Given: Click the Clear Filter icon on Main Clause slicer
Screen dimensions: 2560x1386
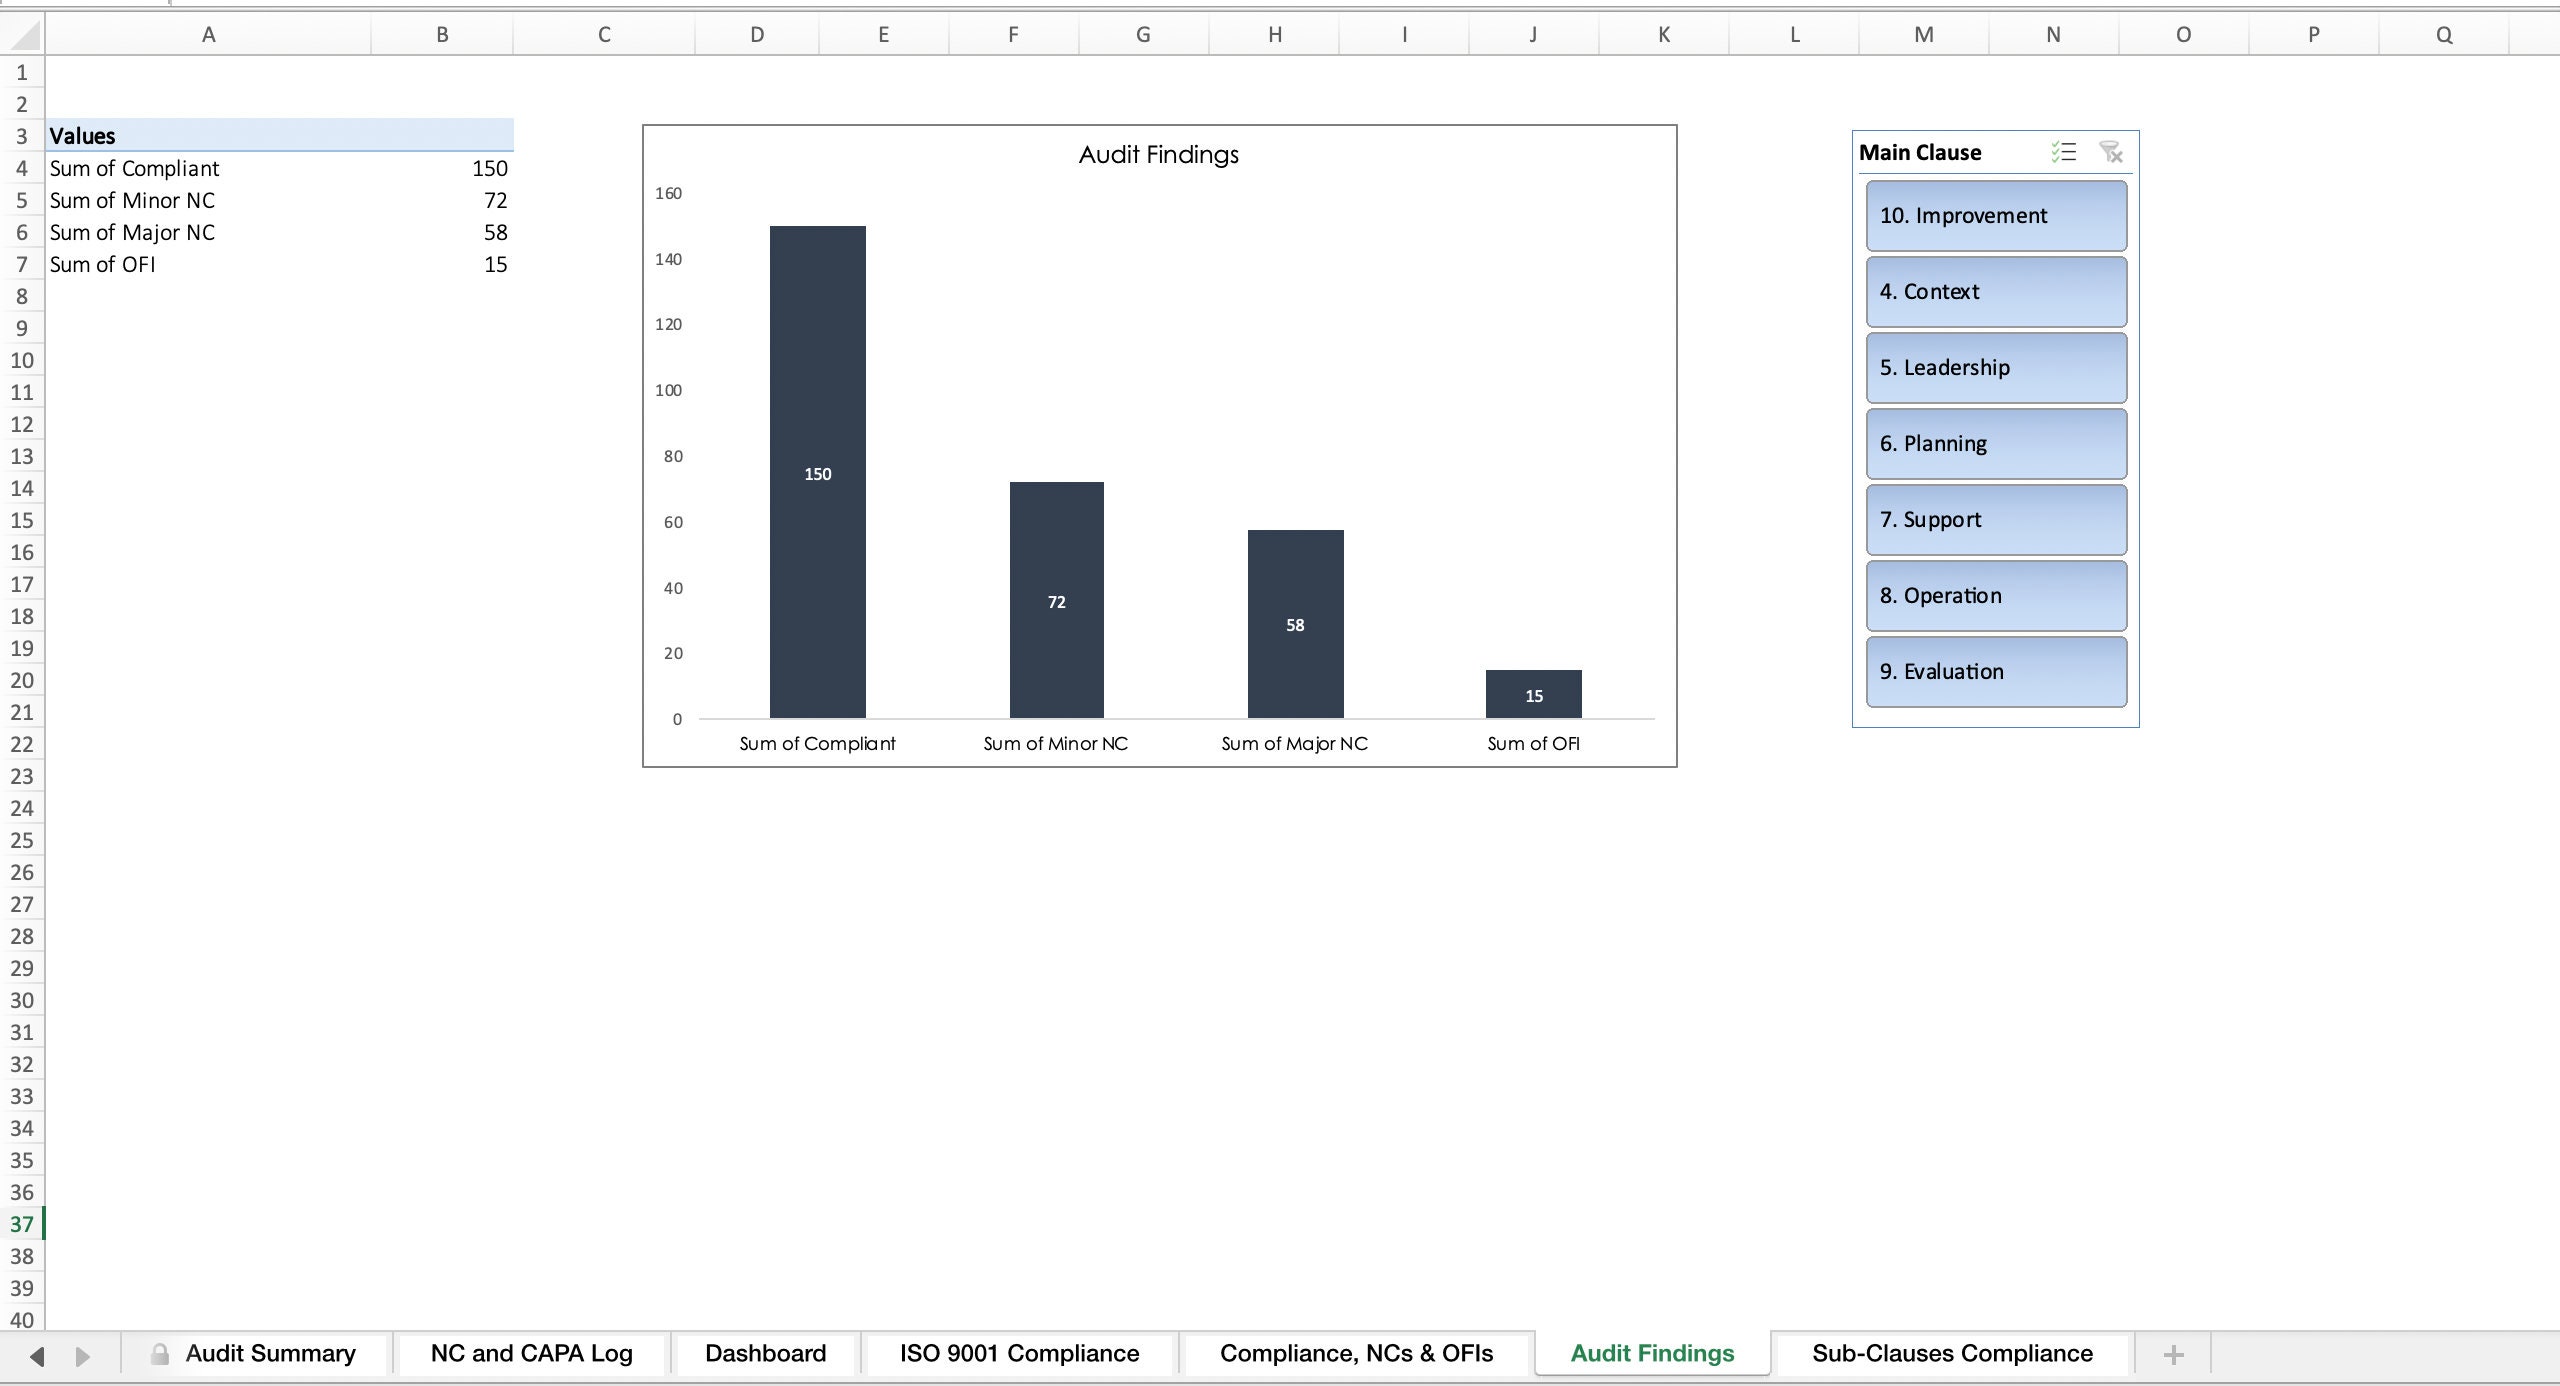Looking at the screenshot, I should pyautogui.click(x=2111, y=151).
